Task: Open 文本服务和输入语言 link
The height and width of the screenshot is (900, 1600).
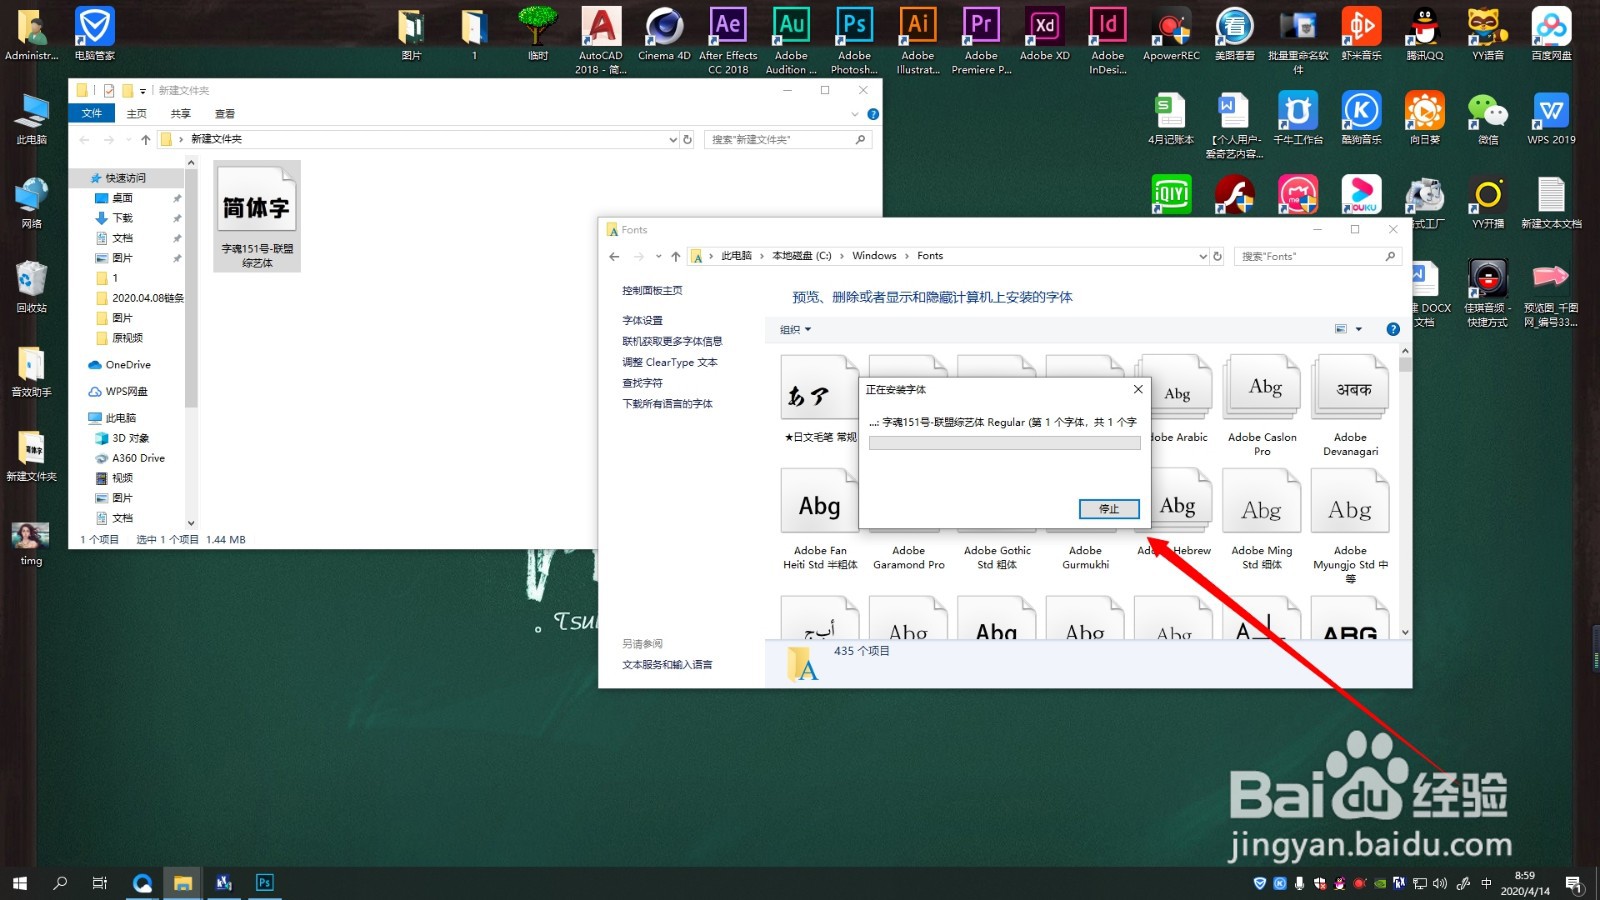Action: 667,665
